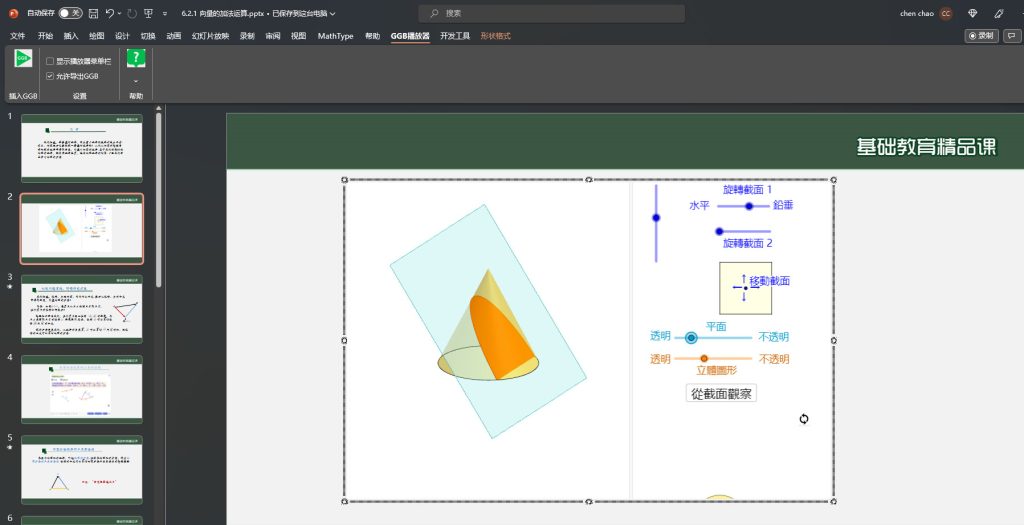Open the 帮助 ribbon tab
The width and height of the screenshot is (1024, 525).
pos(372,36)
